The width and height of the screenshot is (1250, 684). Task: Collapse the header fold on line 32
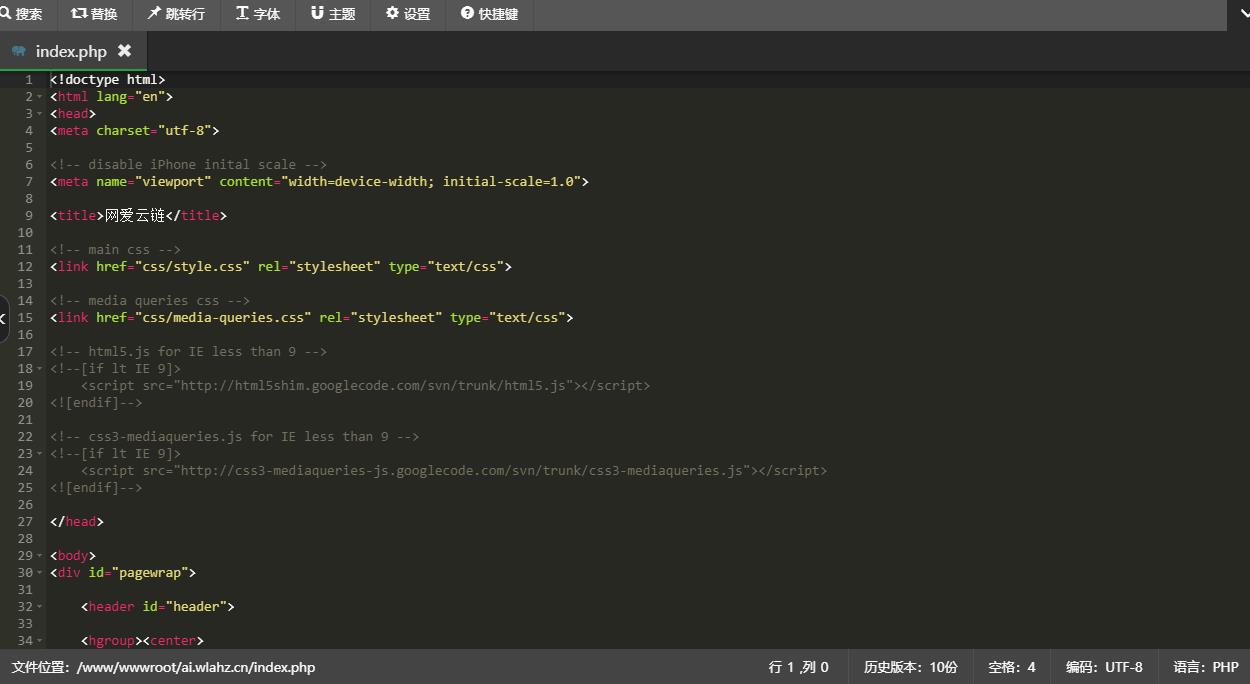[40, 607]
